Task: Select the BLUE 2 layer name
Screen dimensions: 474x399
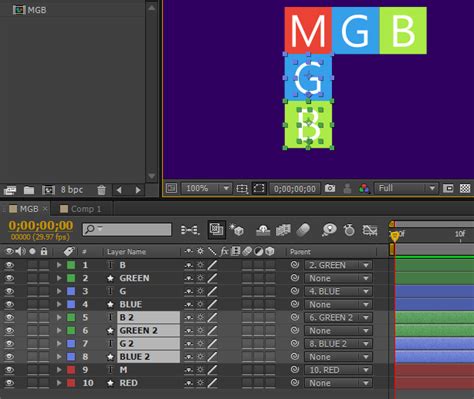Action: coord(148,357)
